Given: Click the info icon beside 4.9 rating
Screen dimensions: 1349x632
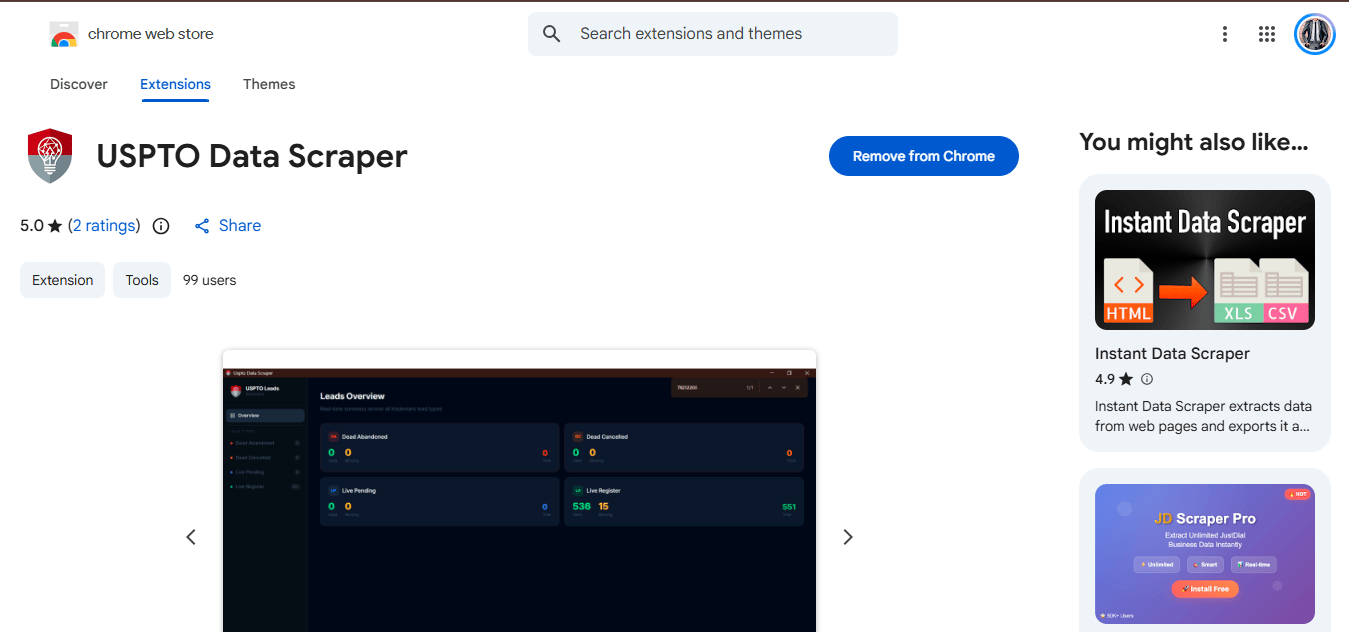Looking at the screenshot, I should pos(1147,379).
